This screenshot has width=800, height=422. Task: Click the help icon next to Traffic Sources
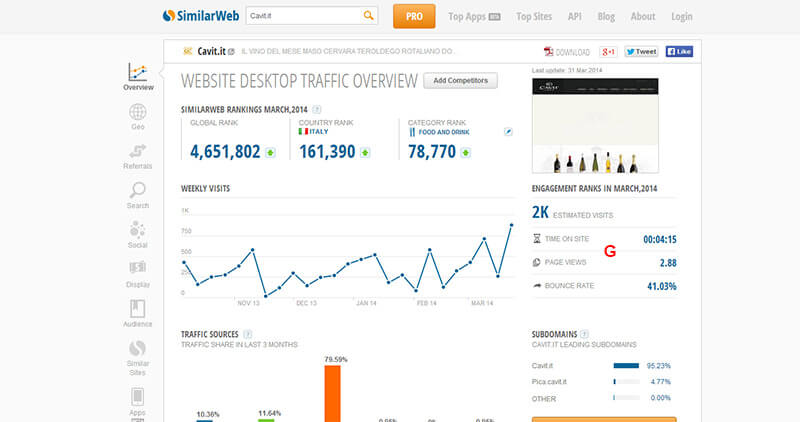coord(247,334)
